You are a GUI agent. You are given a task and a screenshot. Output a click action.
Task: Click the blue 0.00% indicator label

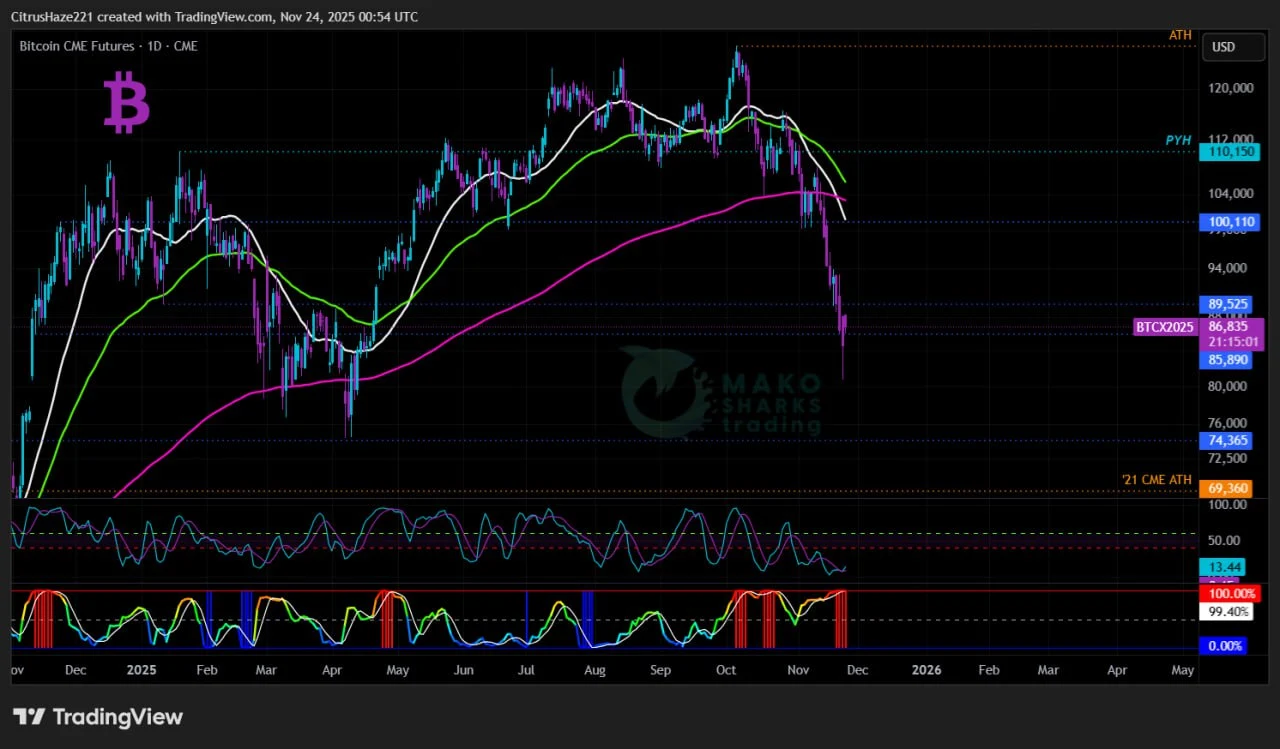[1226, 646]
